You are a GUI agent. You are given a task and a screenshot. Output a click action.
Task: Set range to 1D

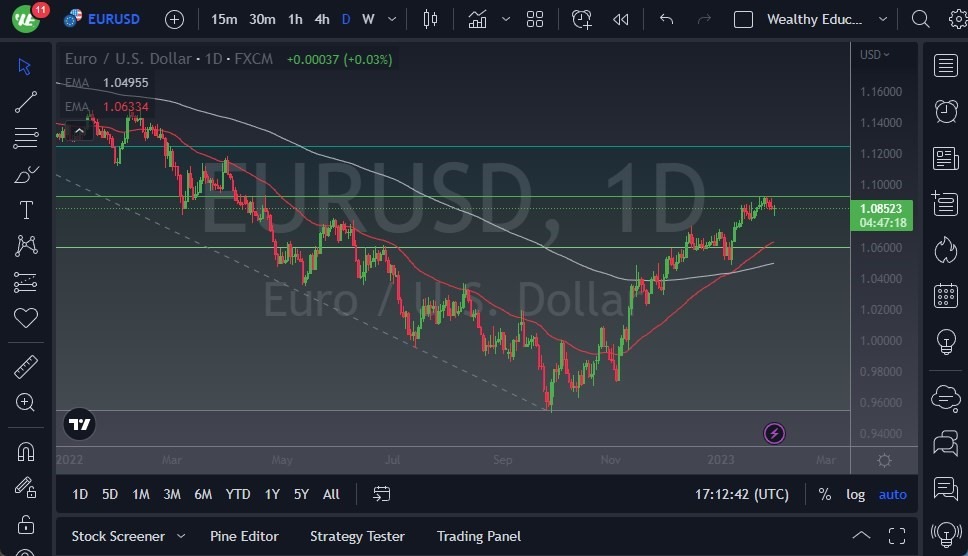coord(80,494)
